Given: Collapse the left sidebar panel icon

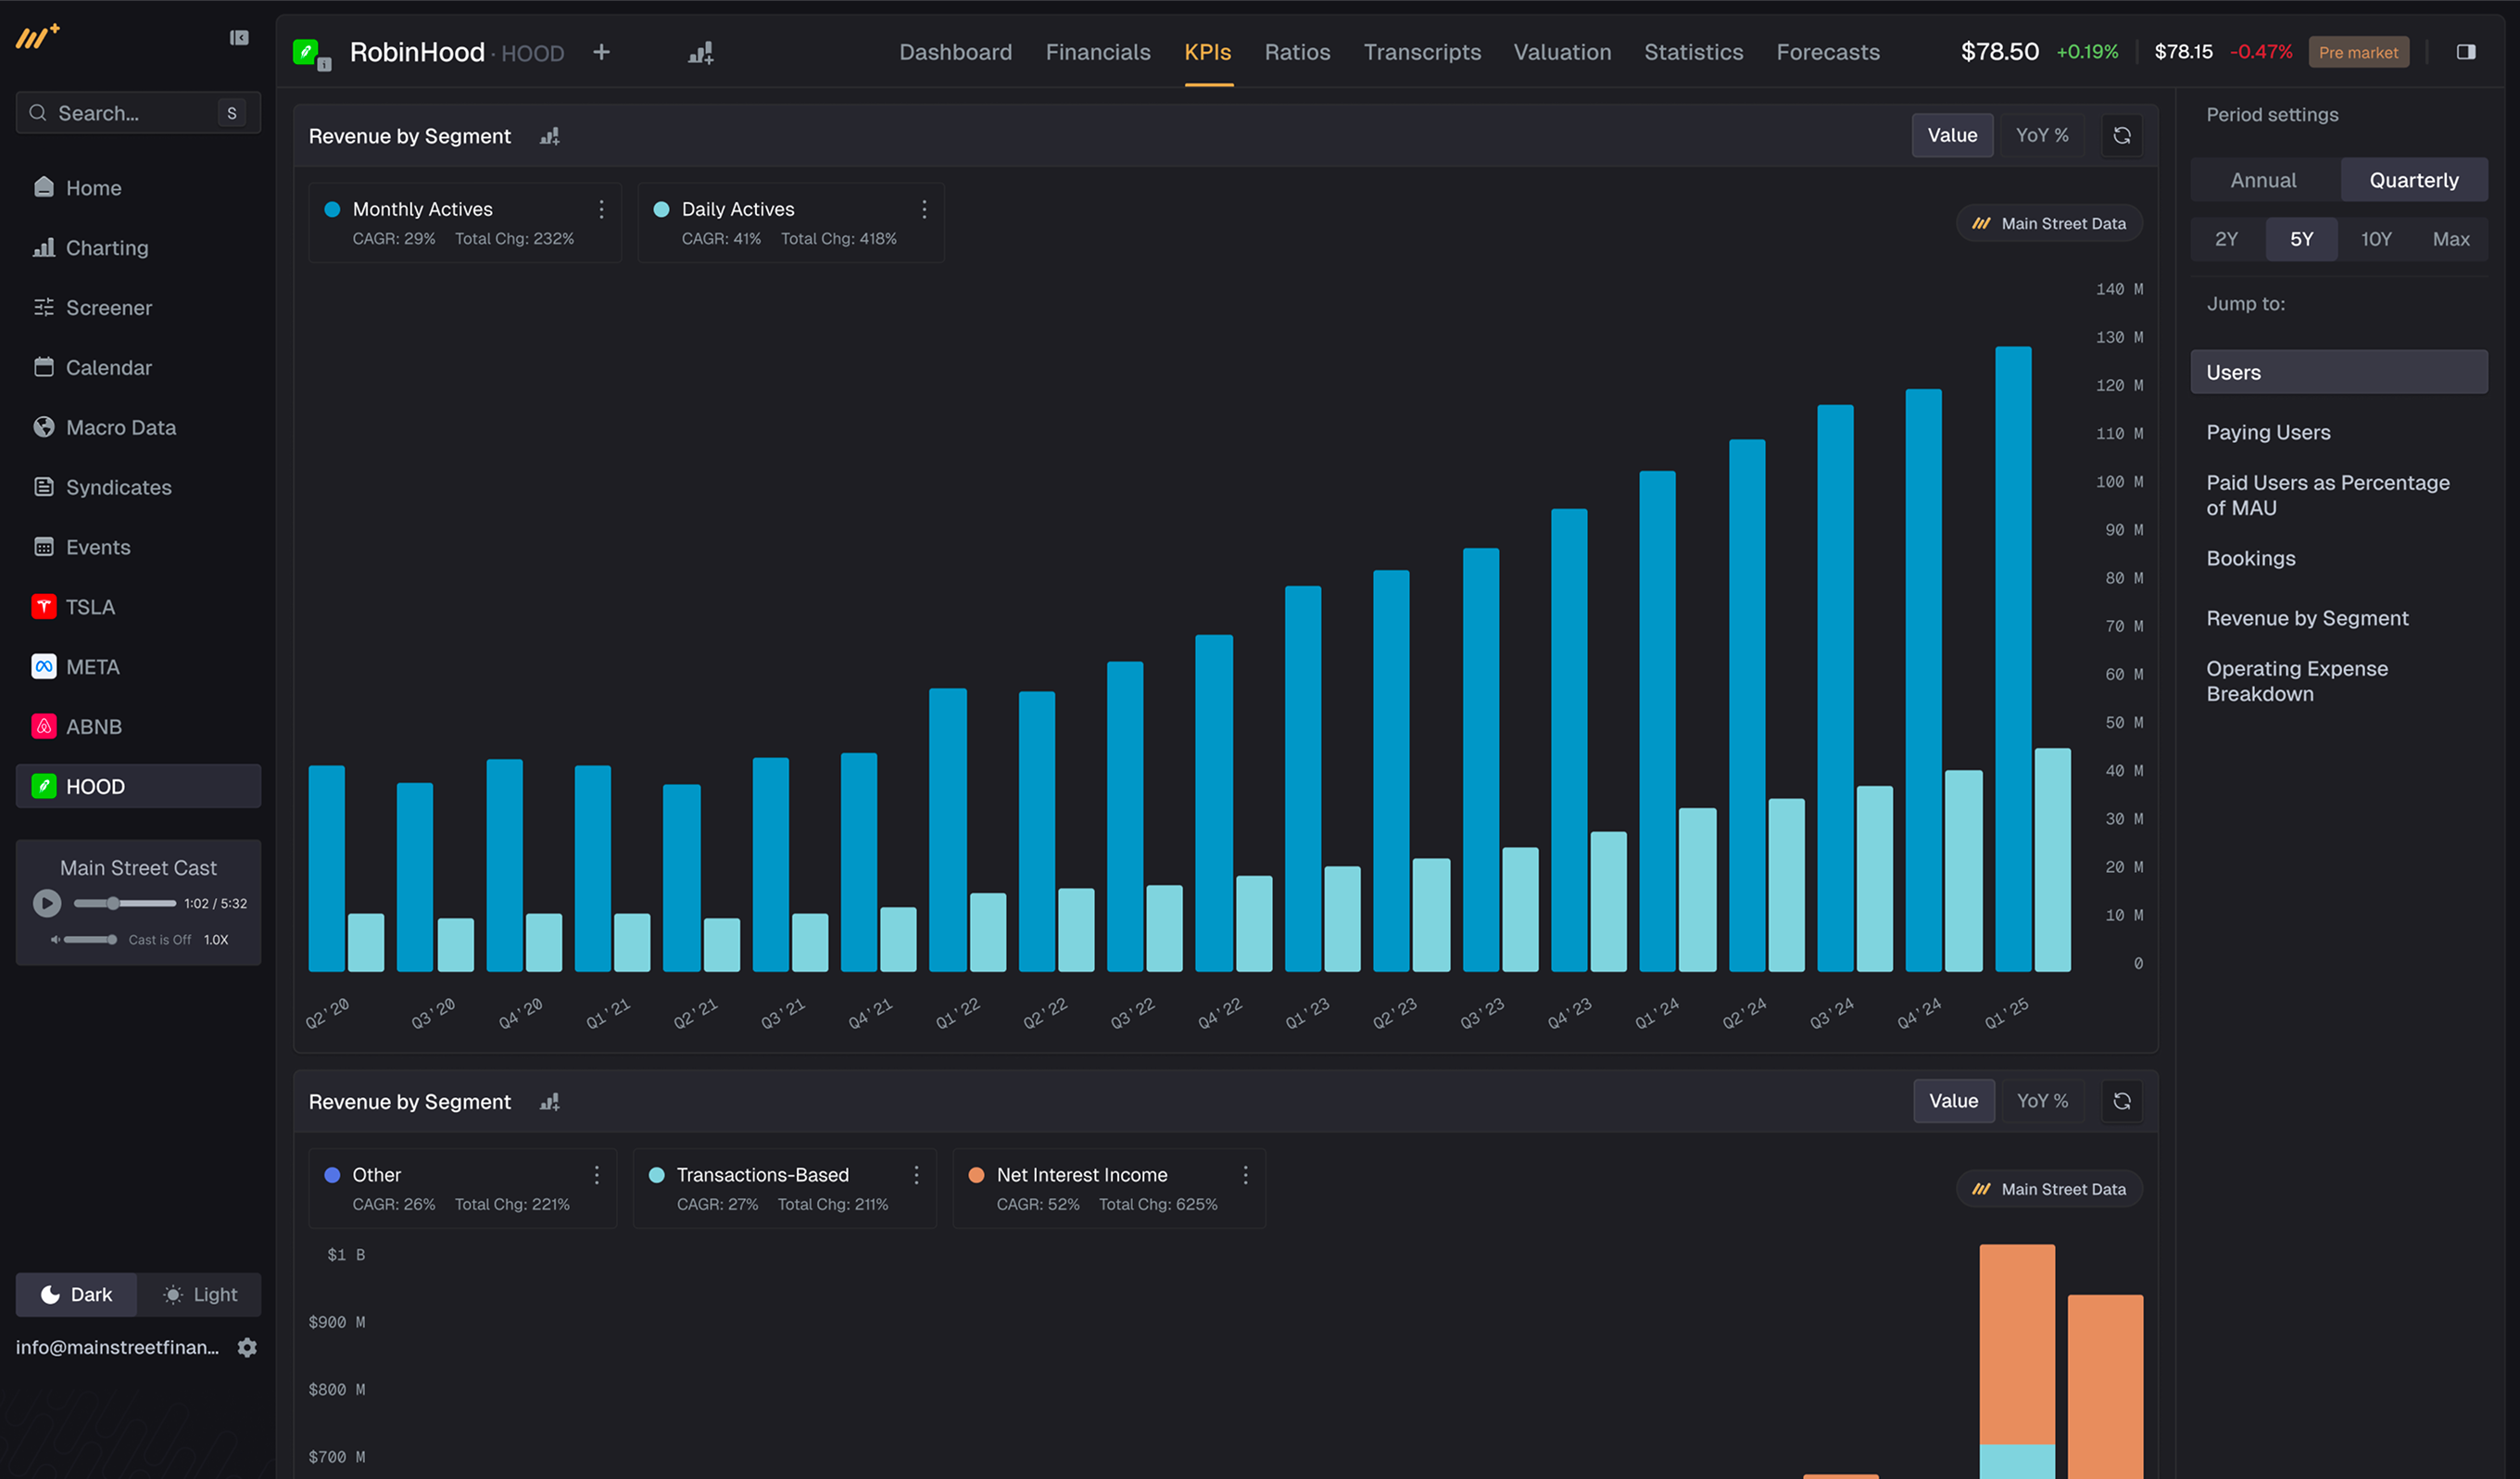Looking at the screenshot, I should tap(239, 38).
